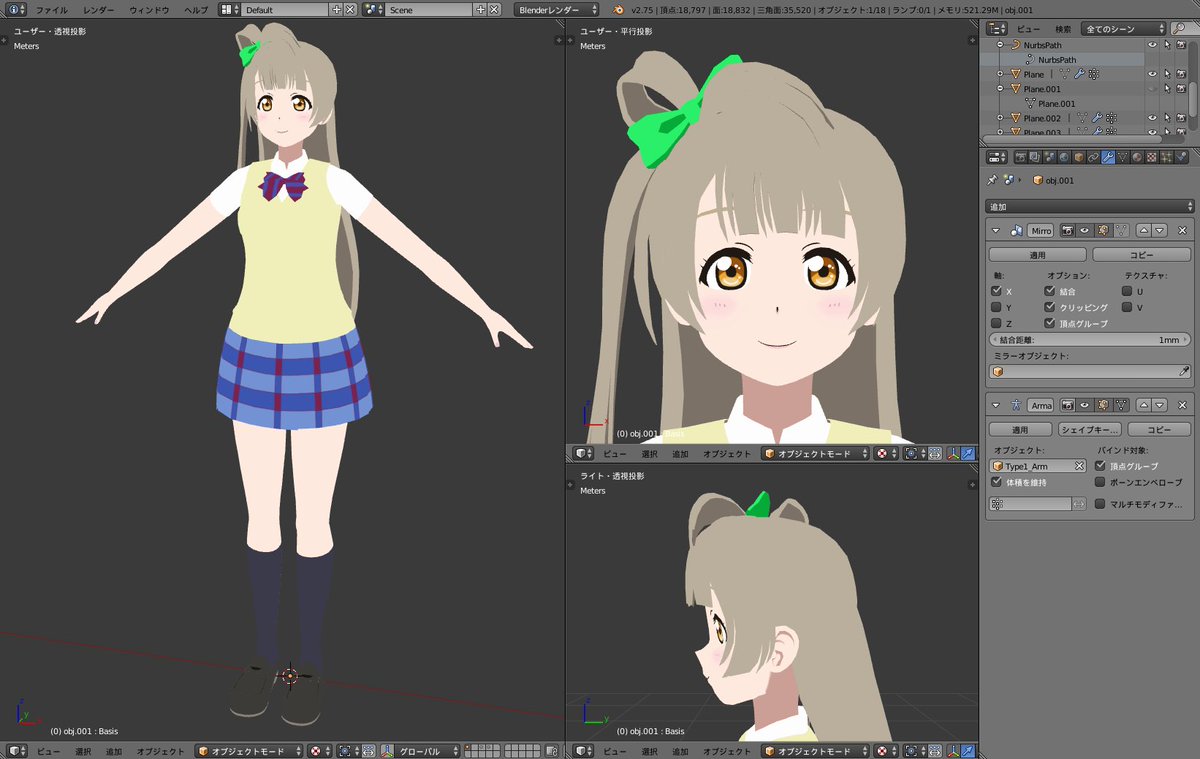Apply the Armature modifier with 適用
Viewport: 1200px width, 759px height.
[x=1020, y=430]
